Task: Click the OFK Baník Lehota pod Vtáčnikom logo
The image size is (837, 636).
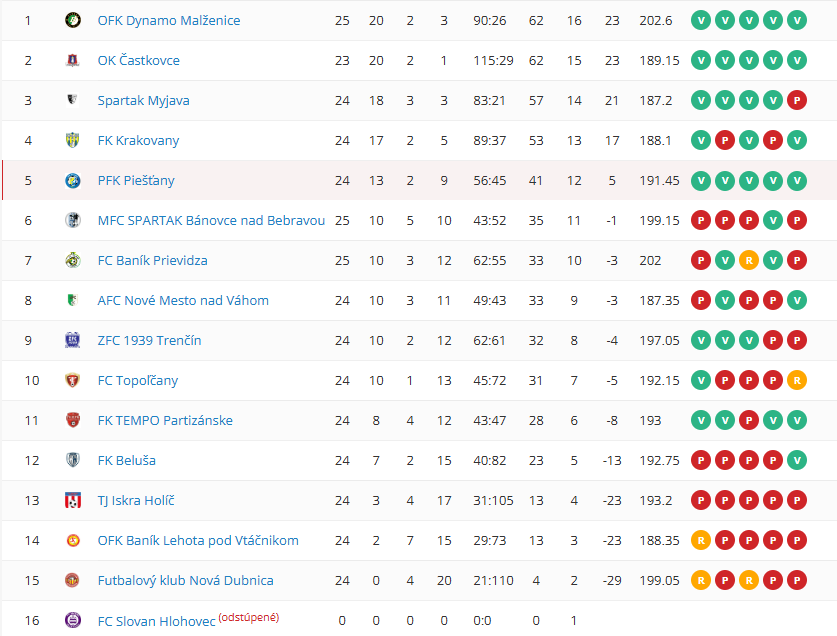Action: (x=73, y=540)
